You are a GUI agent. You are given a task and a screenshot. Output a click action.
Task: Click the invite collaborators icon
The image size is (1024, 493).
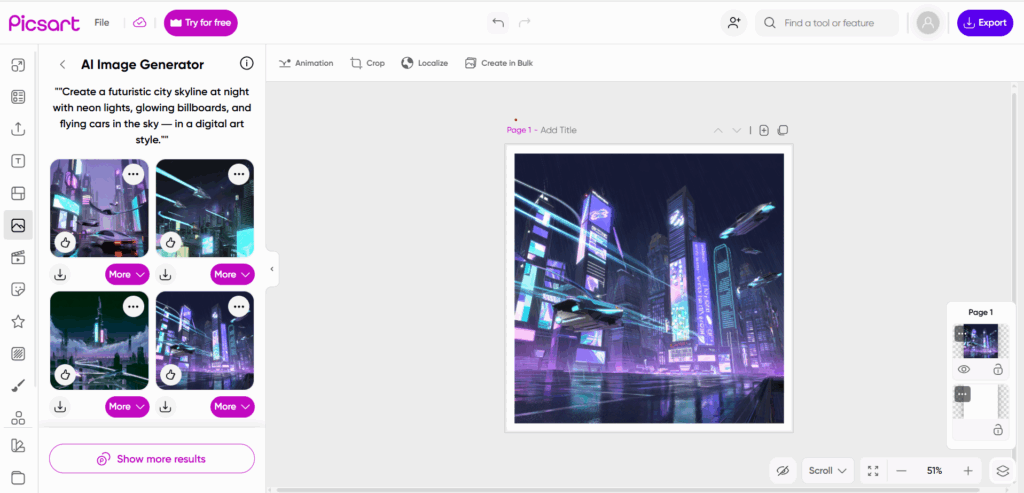(734, 23)
